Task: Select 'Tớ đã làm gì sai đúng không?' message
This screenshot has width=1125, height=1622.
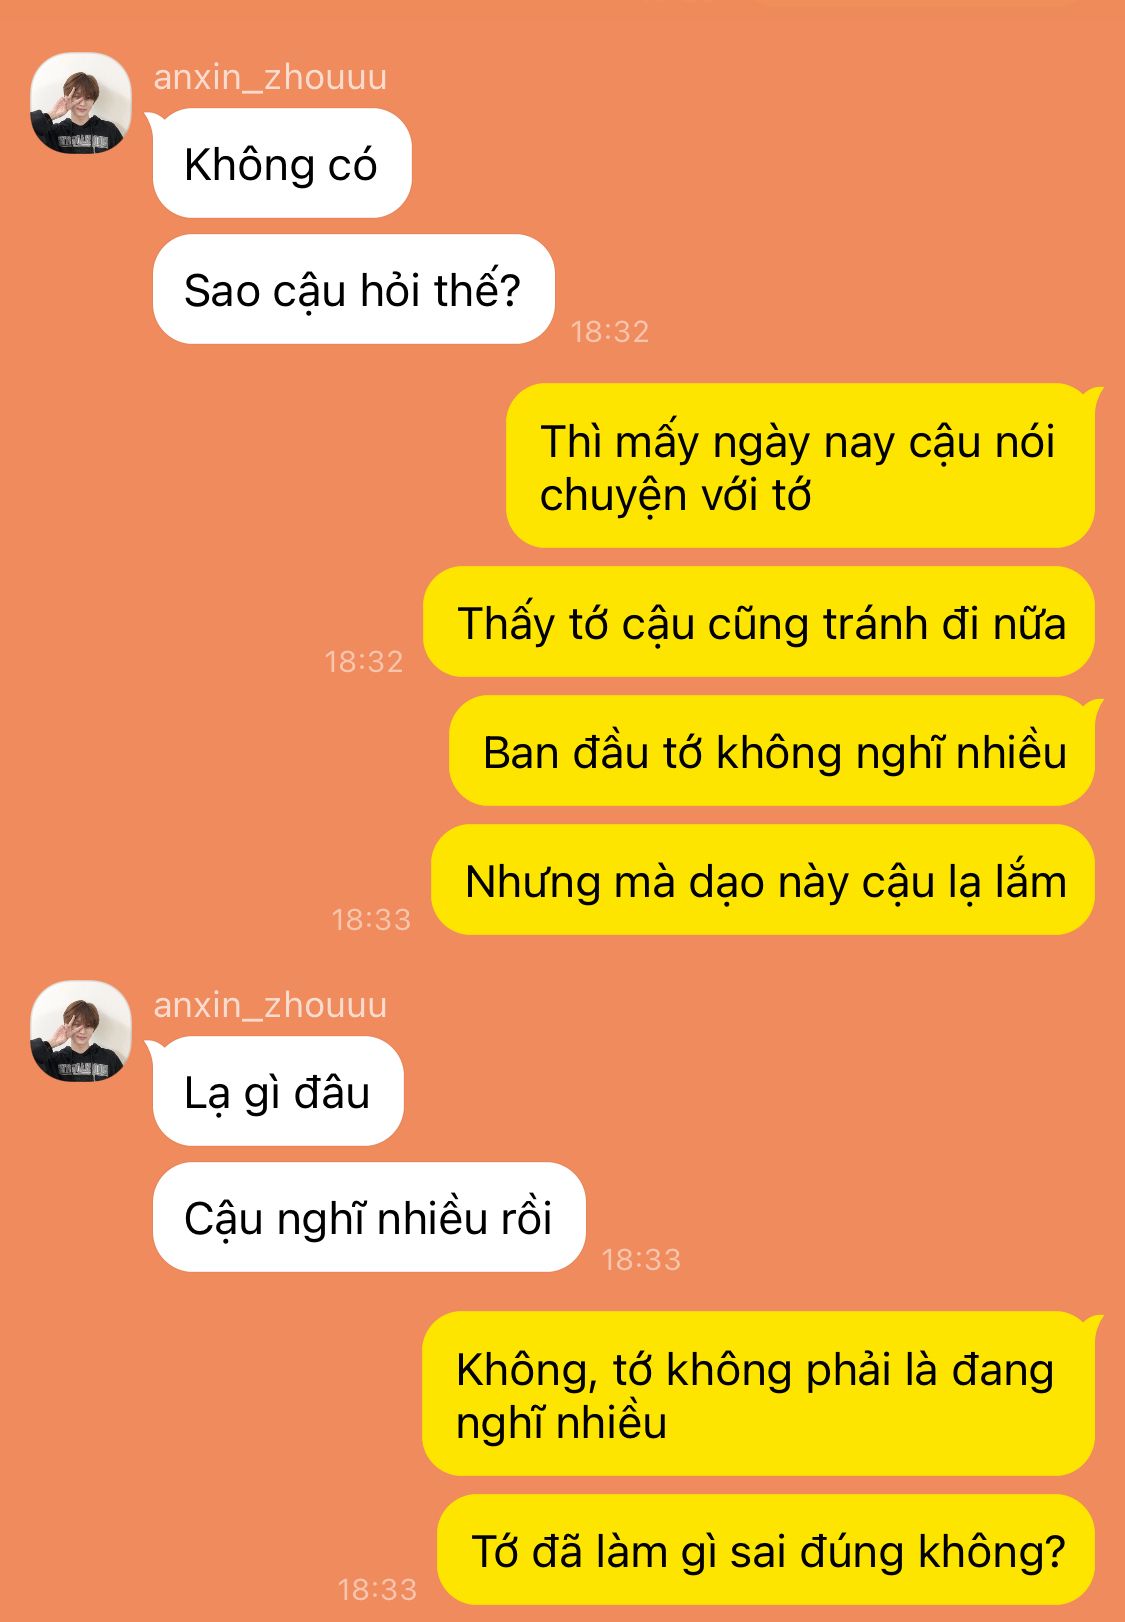Action: tap(766, 1550)
